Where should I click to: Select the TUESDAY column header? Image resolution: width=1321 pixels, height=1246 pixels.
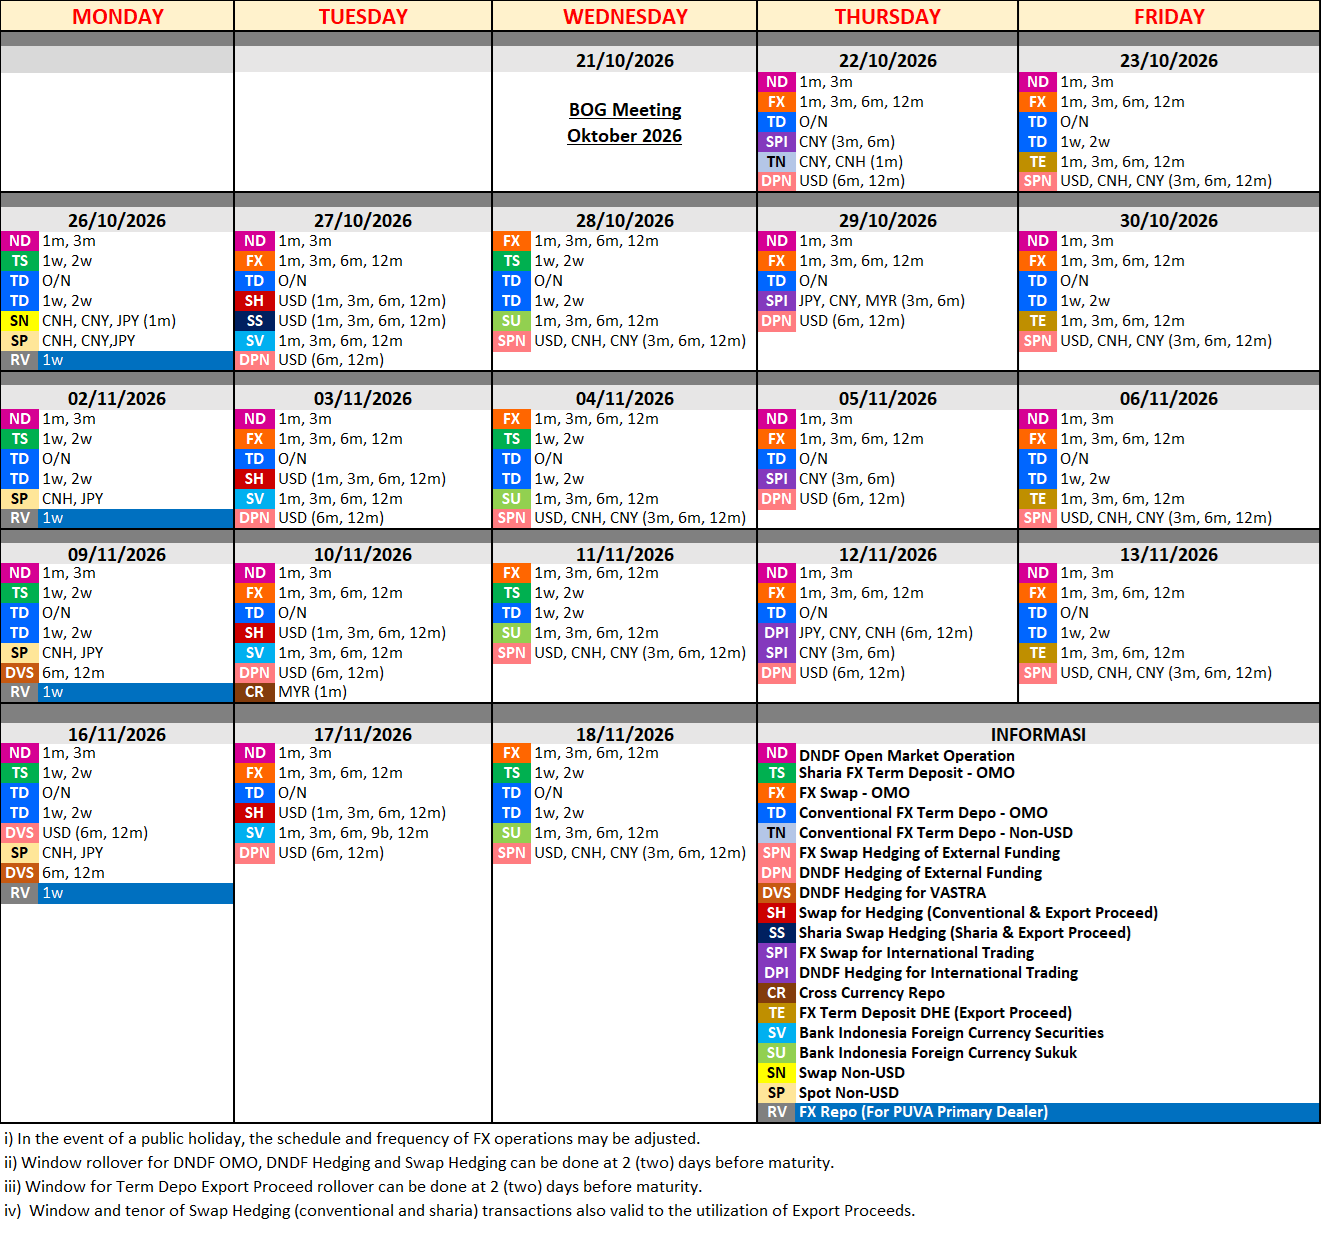coord(363,16)
